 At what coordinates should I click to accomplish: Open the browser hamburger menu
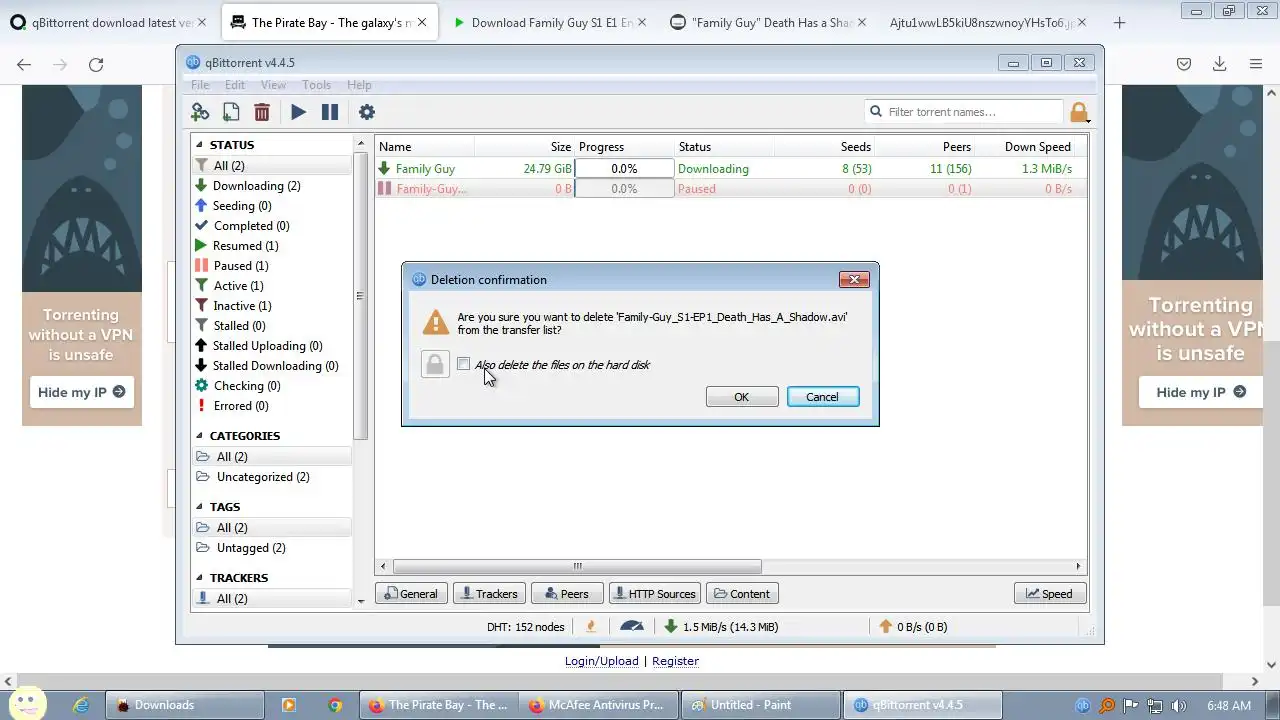[1256, 64]
